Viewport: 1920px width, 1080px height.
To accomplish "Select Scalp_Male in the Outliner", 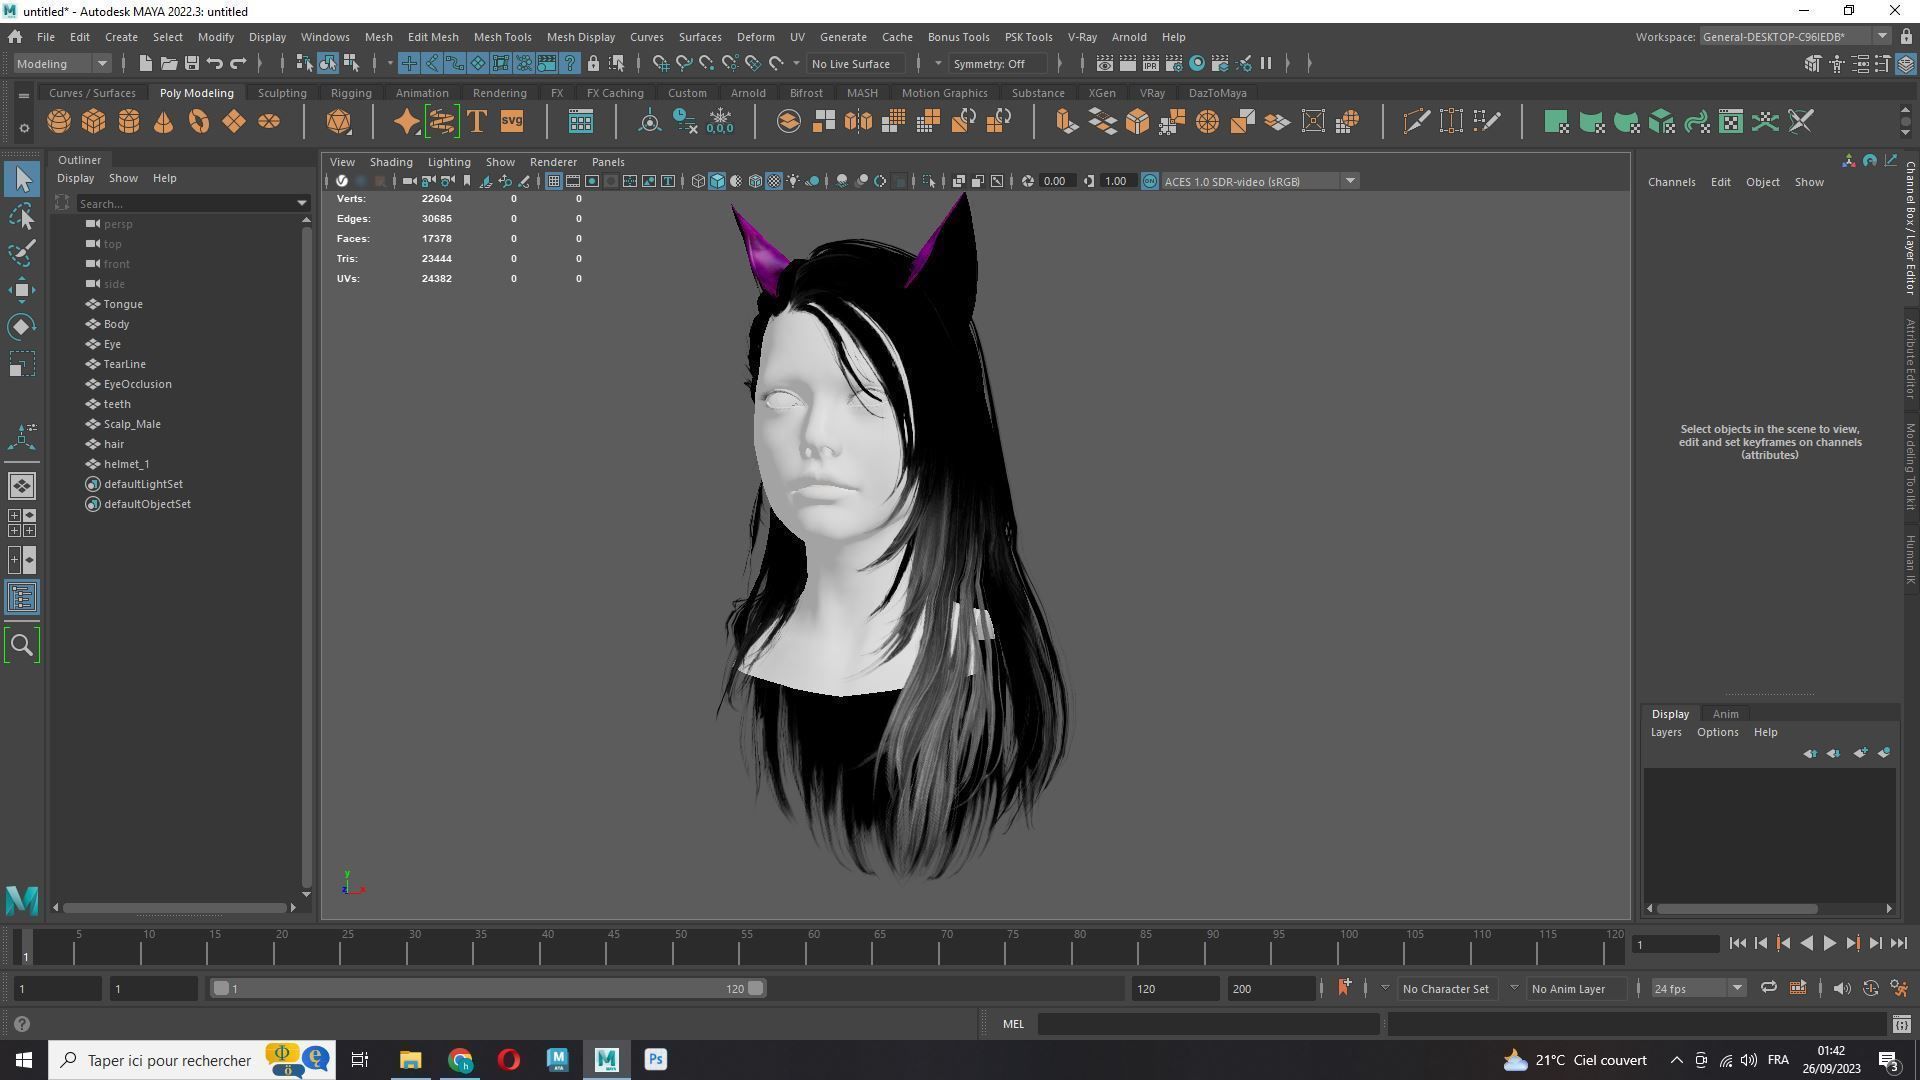I will coord(132,424).
